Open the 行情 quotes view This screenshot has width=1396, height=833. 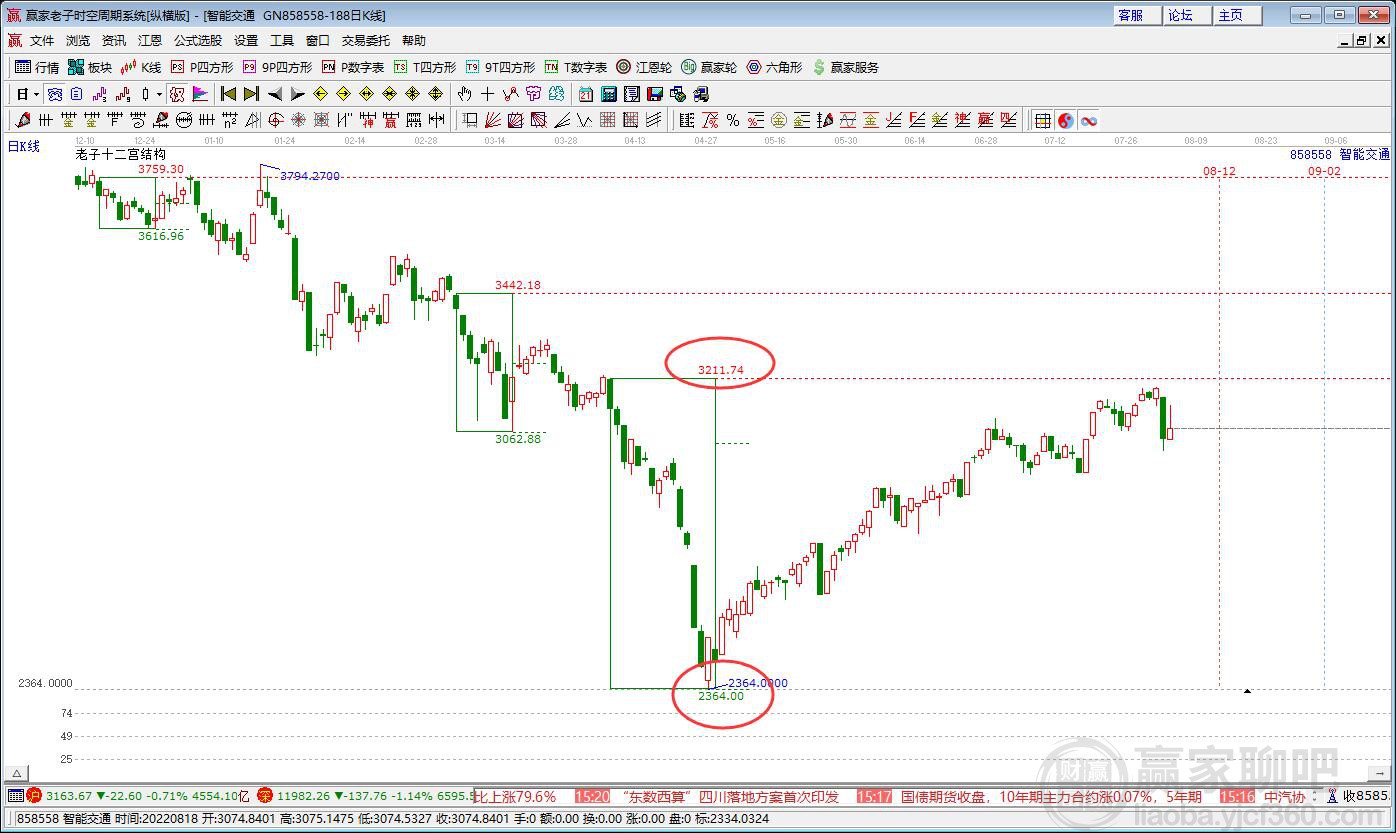click(x=37, y=67)
